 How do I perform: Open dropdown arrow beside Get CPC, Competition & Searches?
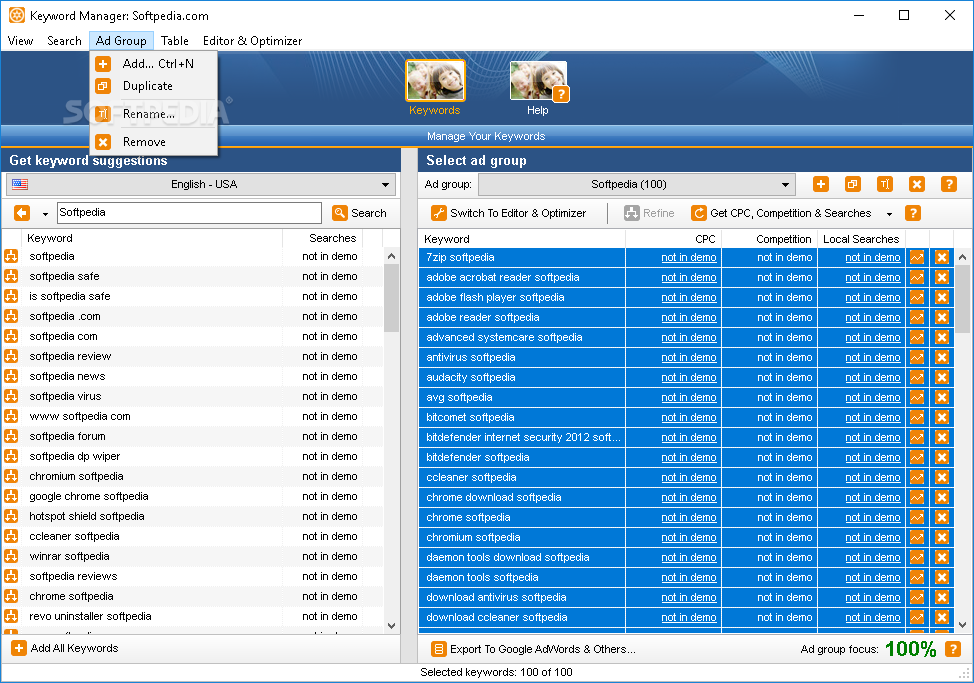[889, 214]
